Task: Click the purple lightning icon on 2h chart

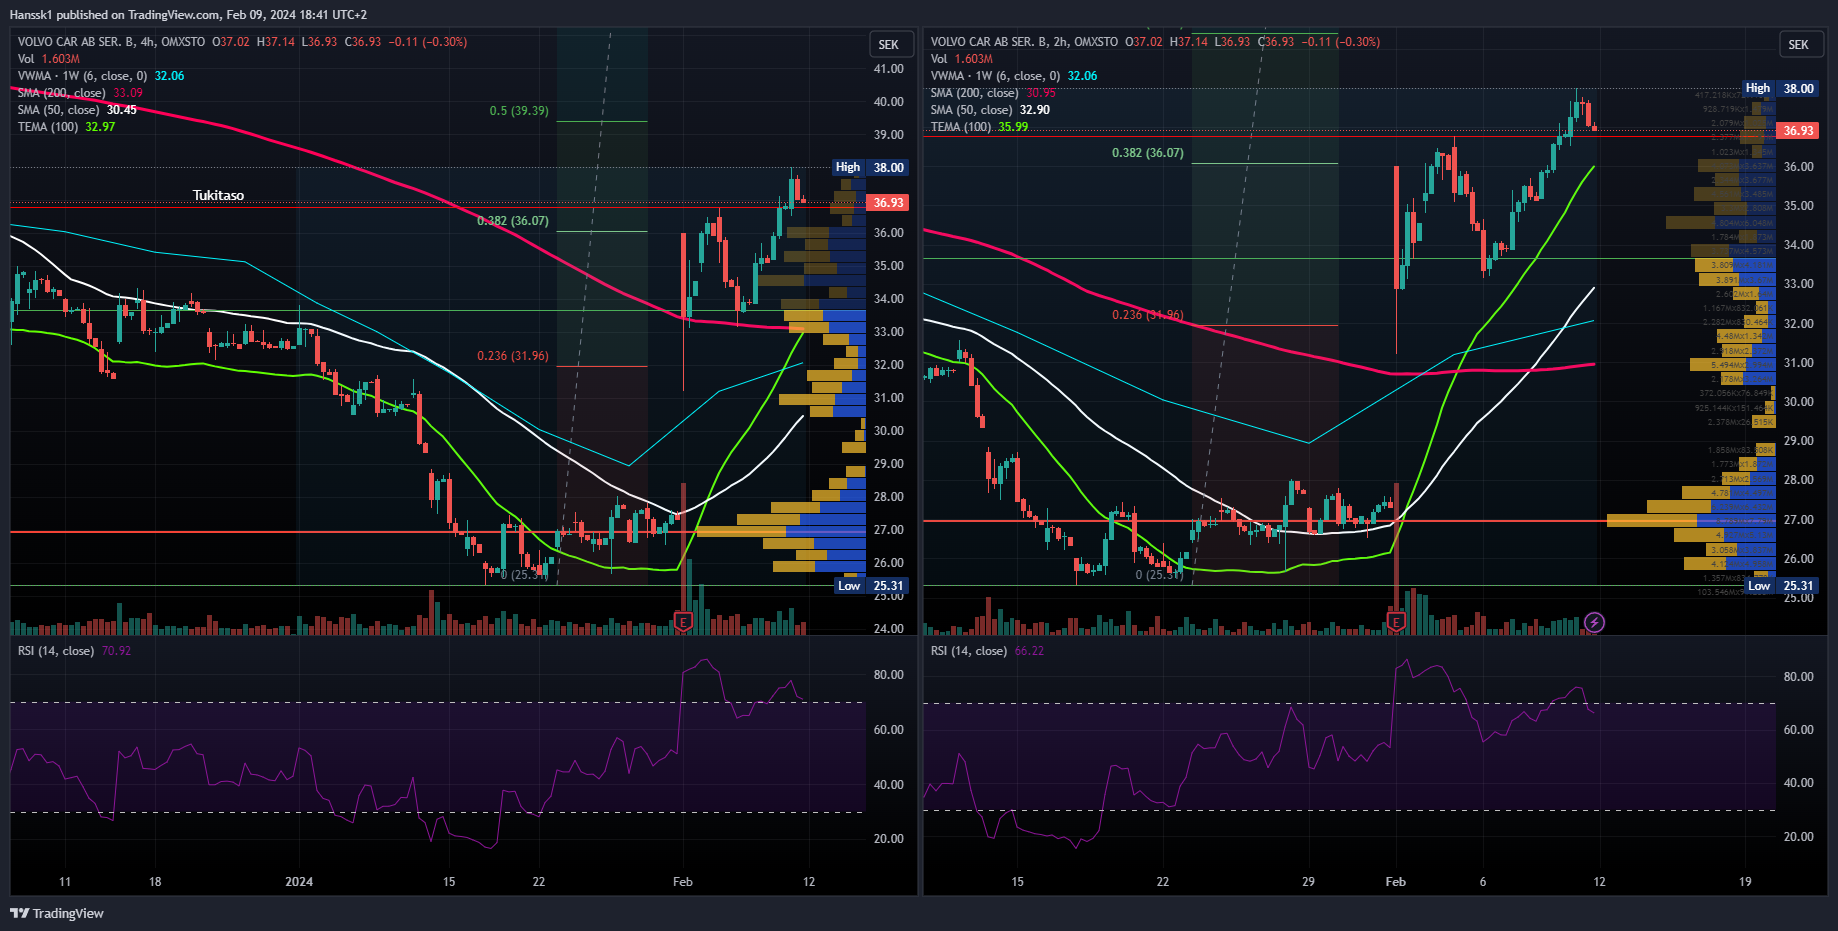Action: click(1595, 622)
